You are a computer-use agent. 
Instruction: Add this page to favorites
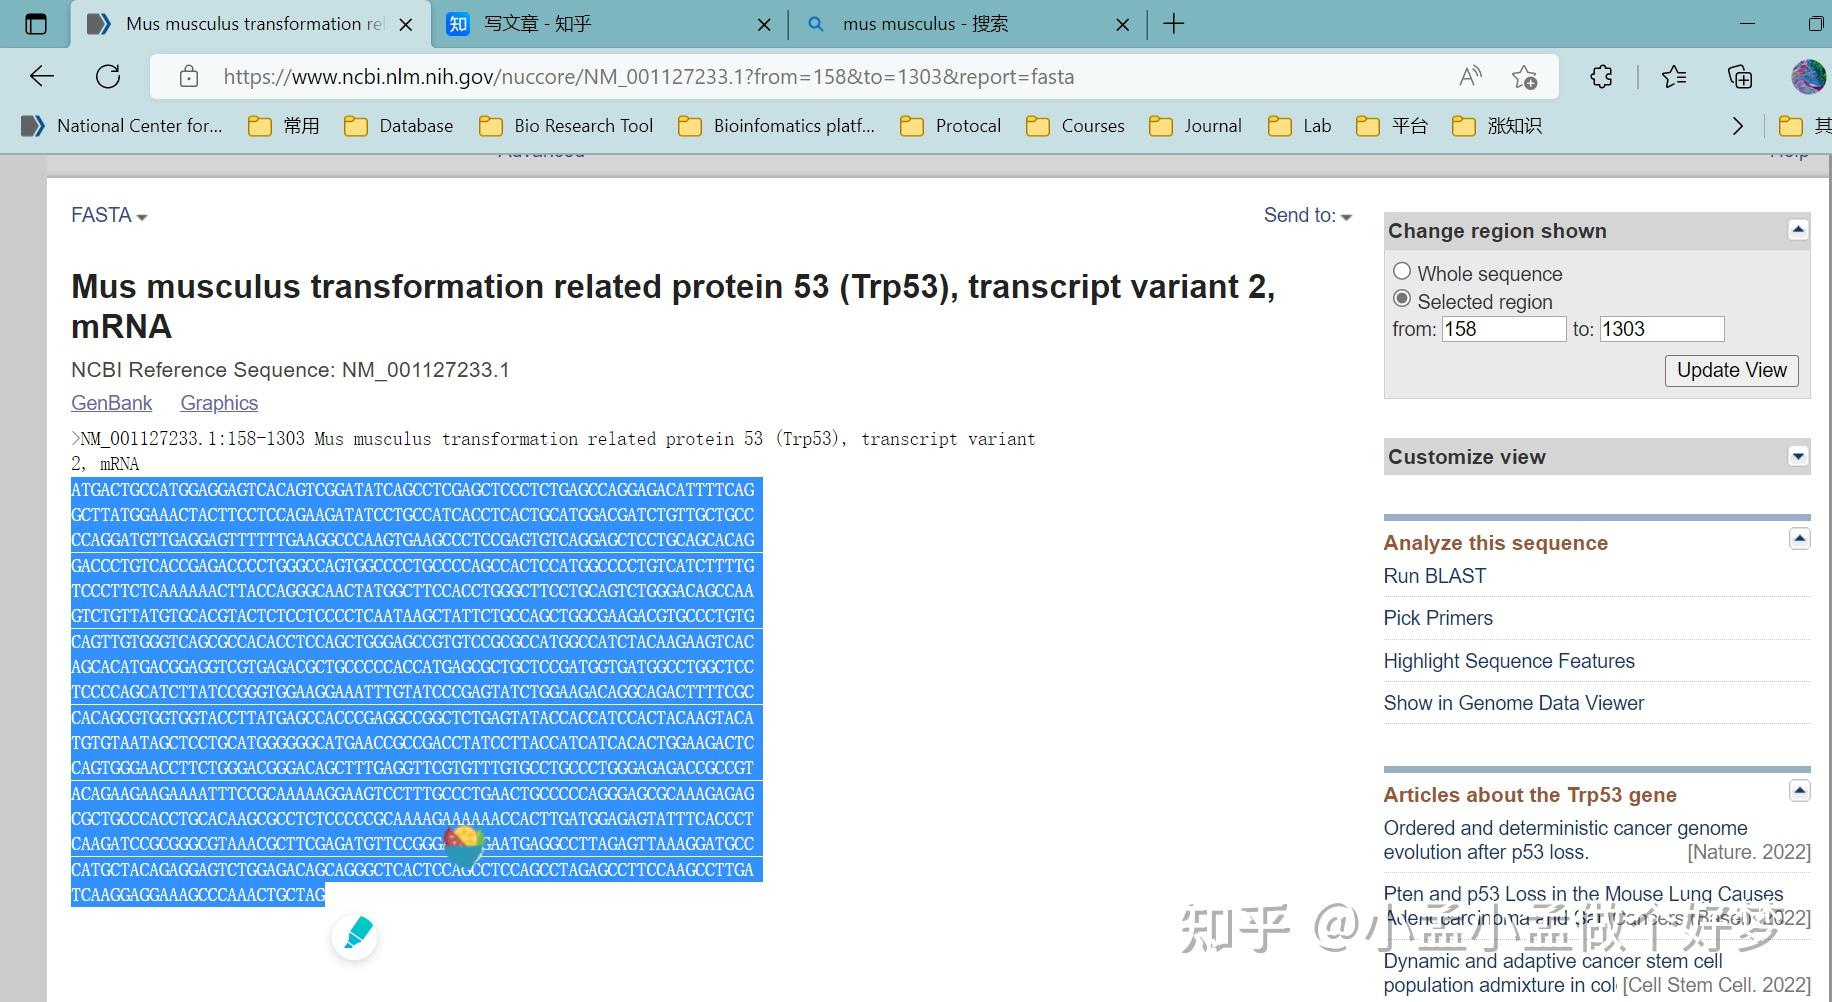point(1524,76)
